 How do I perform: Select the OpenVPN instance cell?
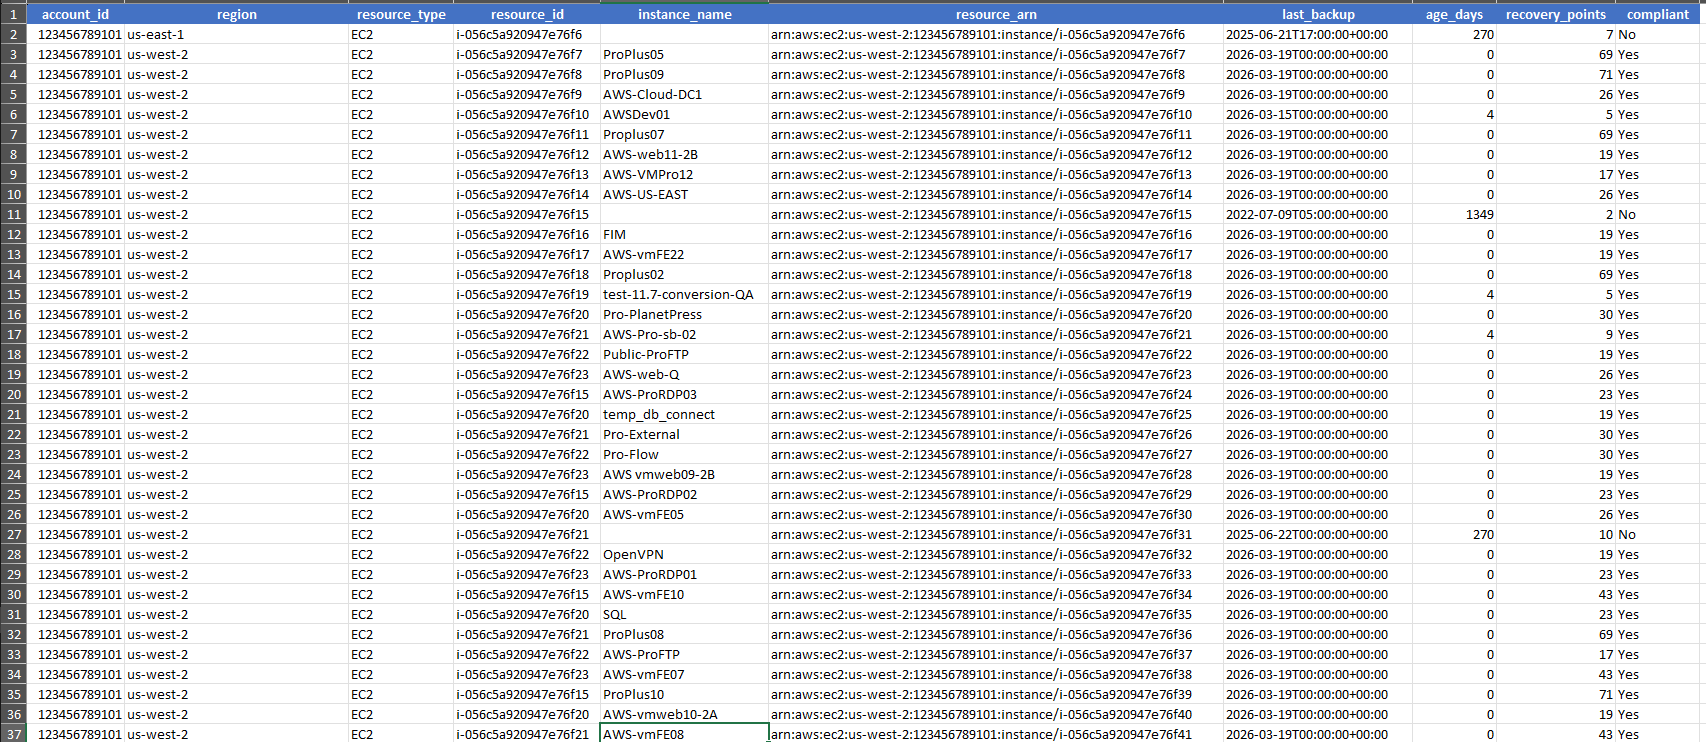click(x=684, y=554)
